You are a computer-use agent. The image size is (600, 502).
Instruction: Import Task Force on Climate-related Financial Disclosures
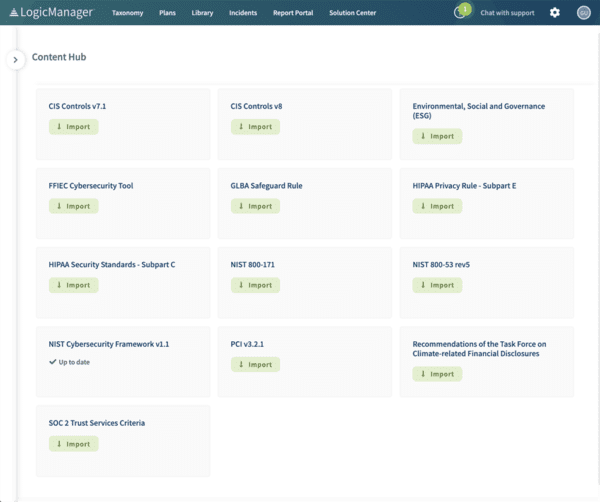click(437, 374)
